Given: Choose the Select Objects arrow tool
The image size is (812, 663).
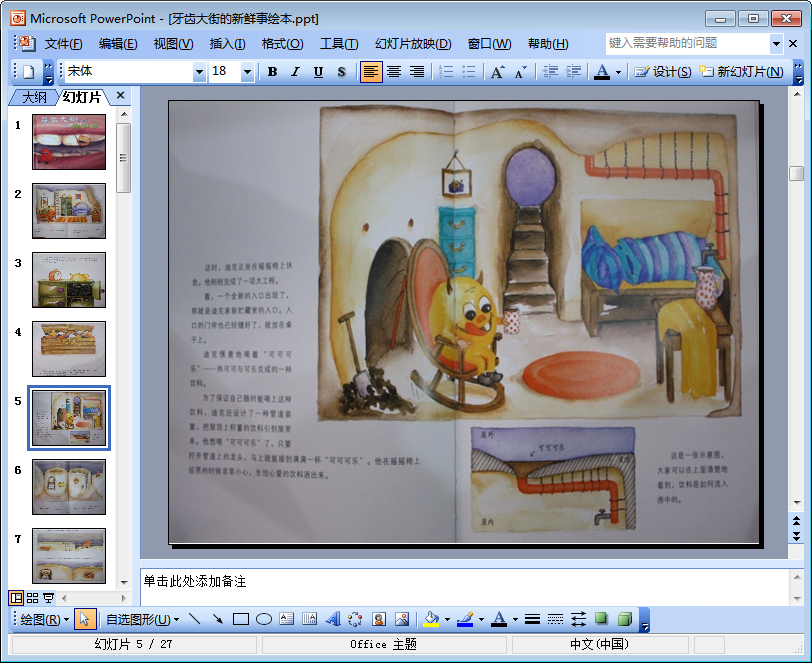Looking at the screenshot, I should click(x=85, y=619).
